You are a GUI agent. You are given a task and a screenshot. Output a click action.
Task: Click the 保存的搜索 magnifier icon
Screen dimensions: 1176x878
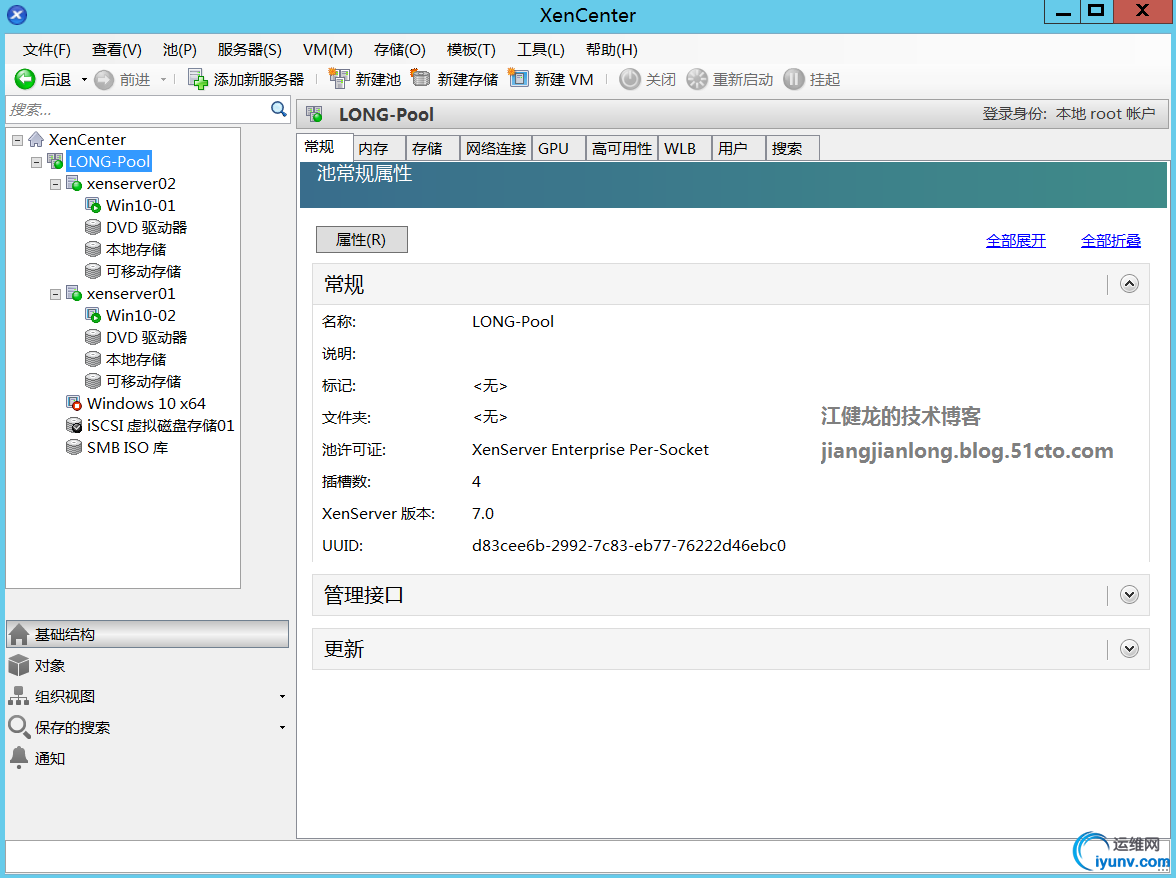[19, 727]
